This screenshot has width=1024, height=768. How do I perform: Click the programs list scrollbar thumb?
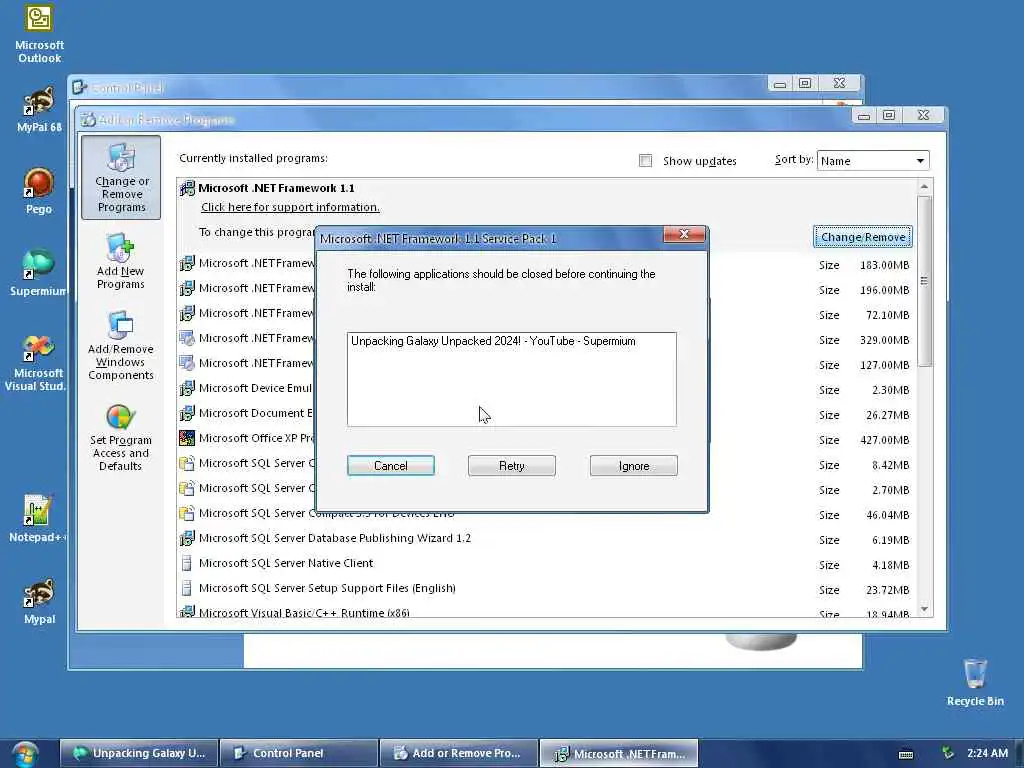924,281
